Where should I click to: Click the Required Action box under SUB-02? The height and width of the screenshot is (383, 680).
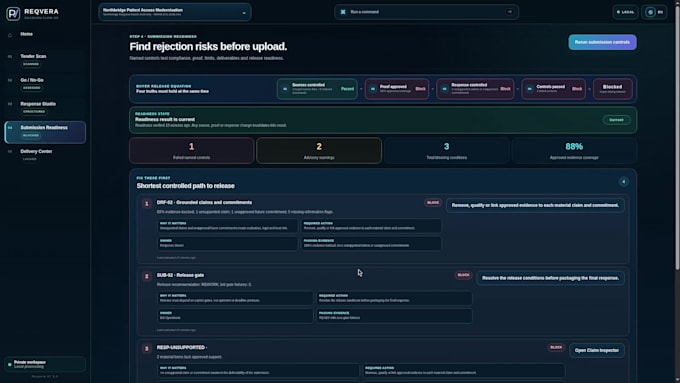394,298
